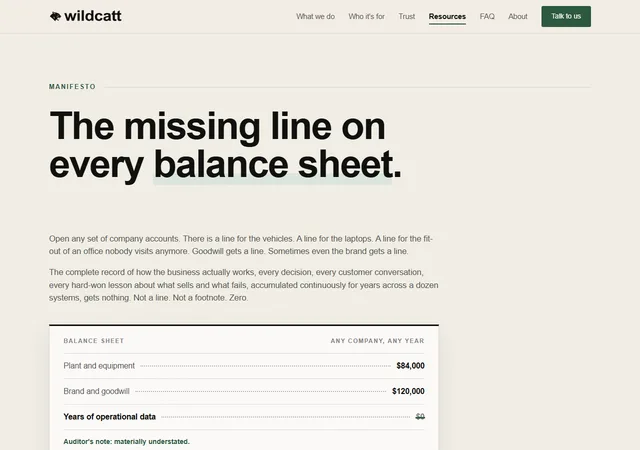Select the Plant and equipment row
Screen dimensions: 640x450
pyautogui.click(x=244, y=366)
